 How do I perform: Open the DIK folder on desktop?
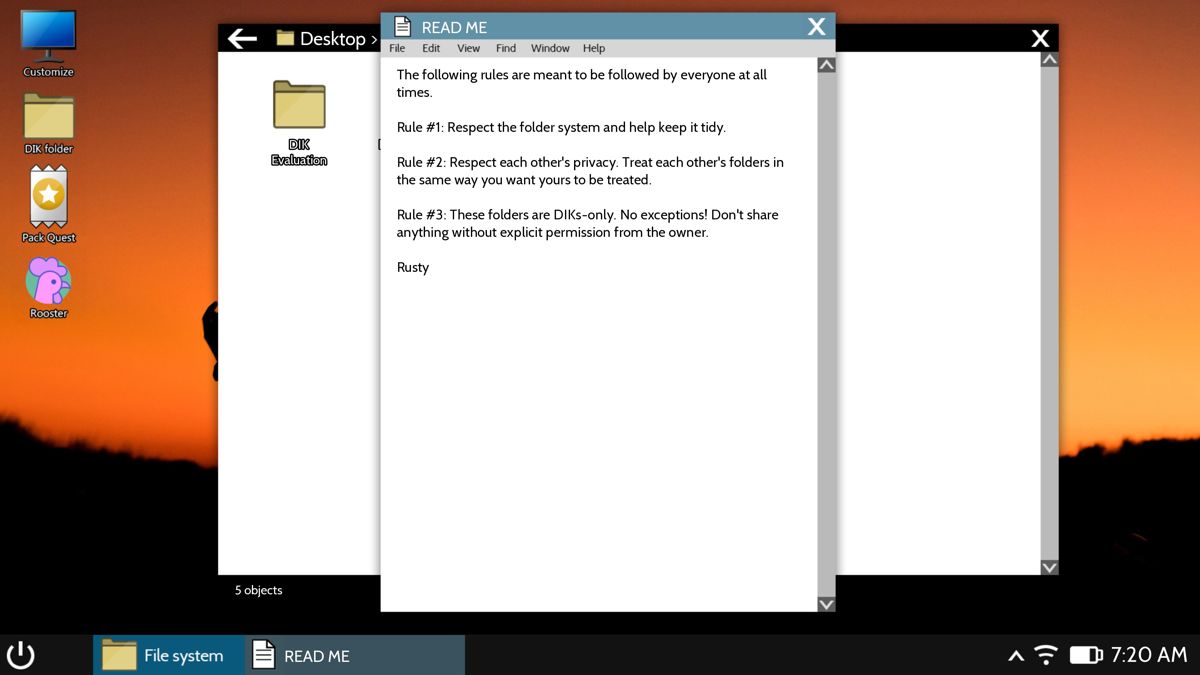click(48, 117)
